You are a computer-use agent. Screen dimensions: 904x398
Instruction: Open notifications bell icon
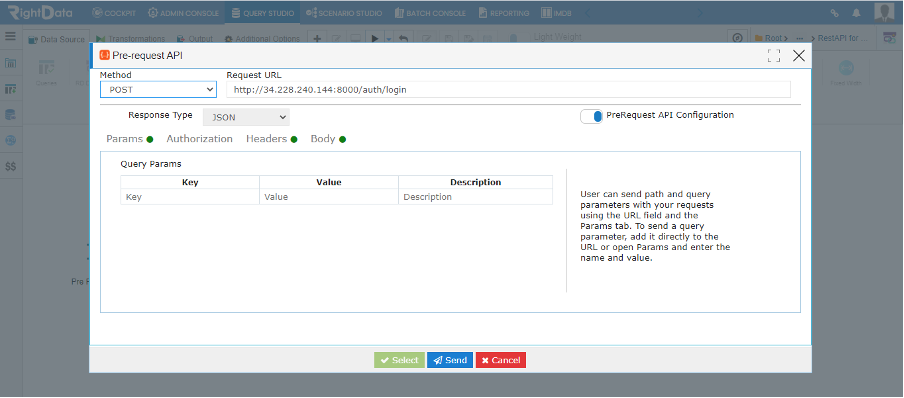click(857, 13)
